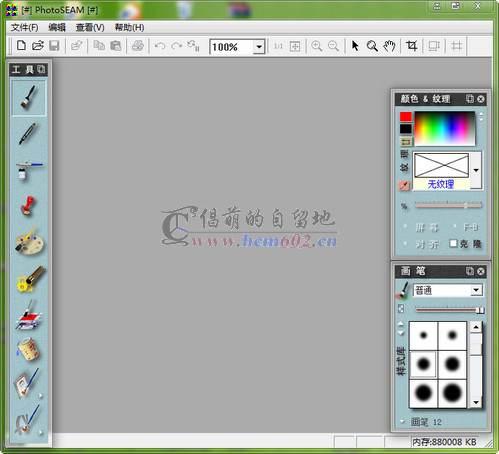Pick a color from the spectrum

coord(445,129)
